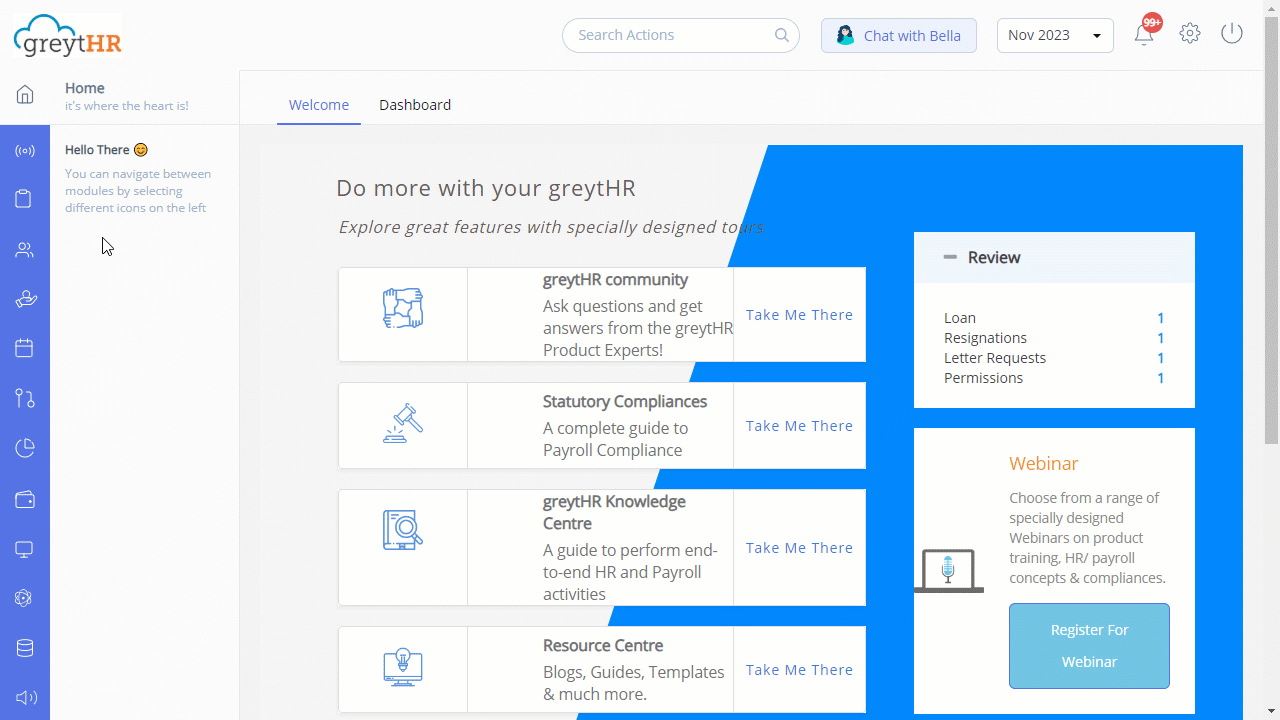Click the greytHR community card title
This screenshot has height=720, width=1280.
tap(615, 280)
